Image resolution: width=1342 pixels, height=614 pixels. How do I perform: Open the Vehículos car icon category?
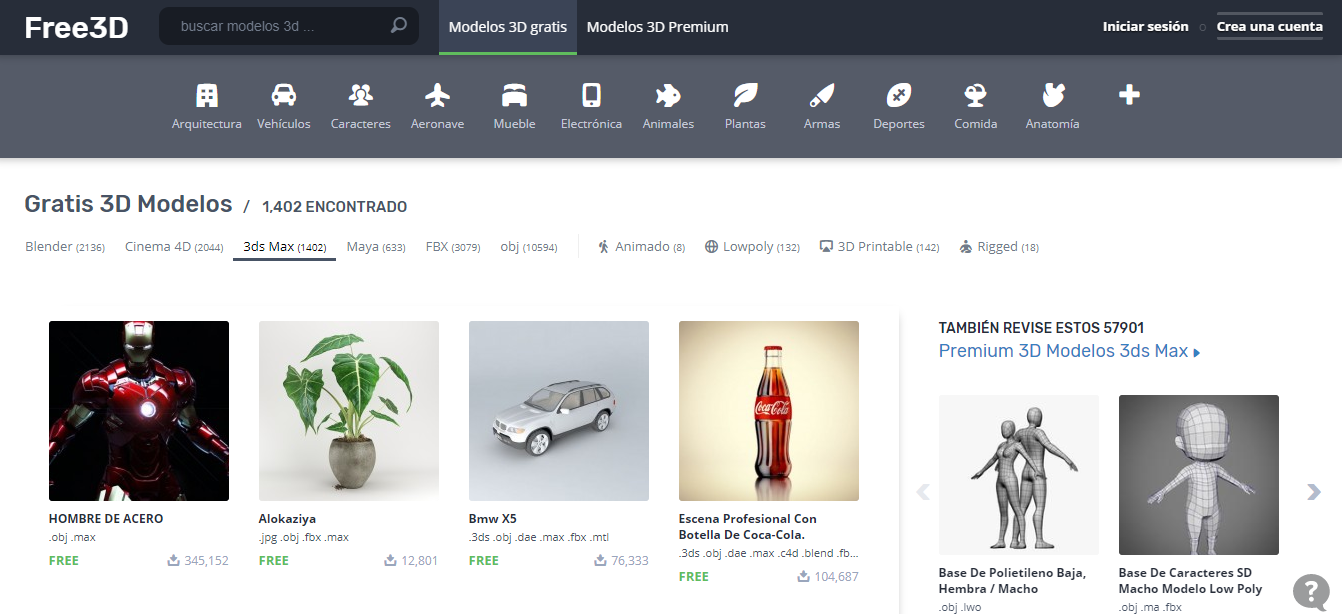tap(284, 107)
